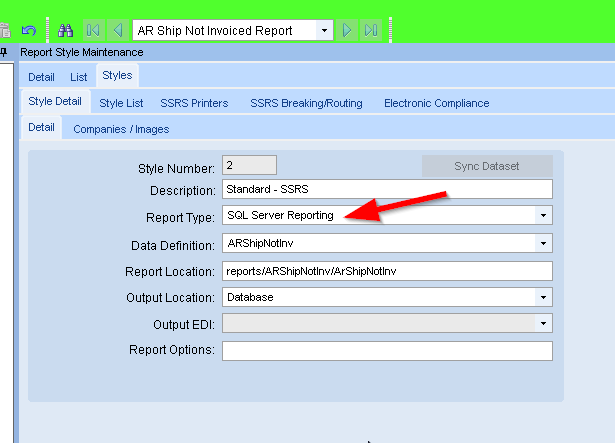615x443 pixels.
Task: Switch to the List tab
Action: pos(78,77)
